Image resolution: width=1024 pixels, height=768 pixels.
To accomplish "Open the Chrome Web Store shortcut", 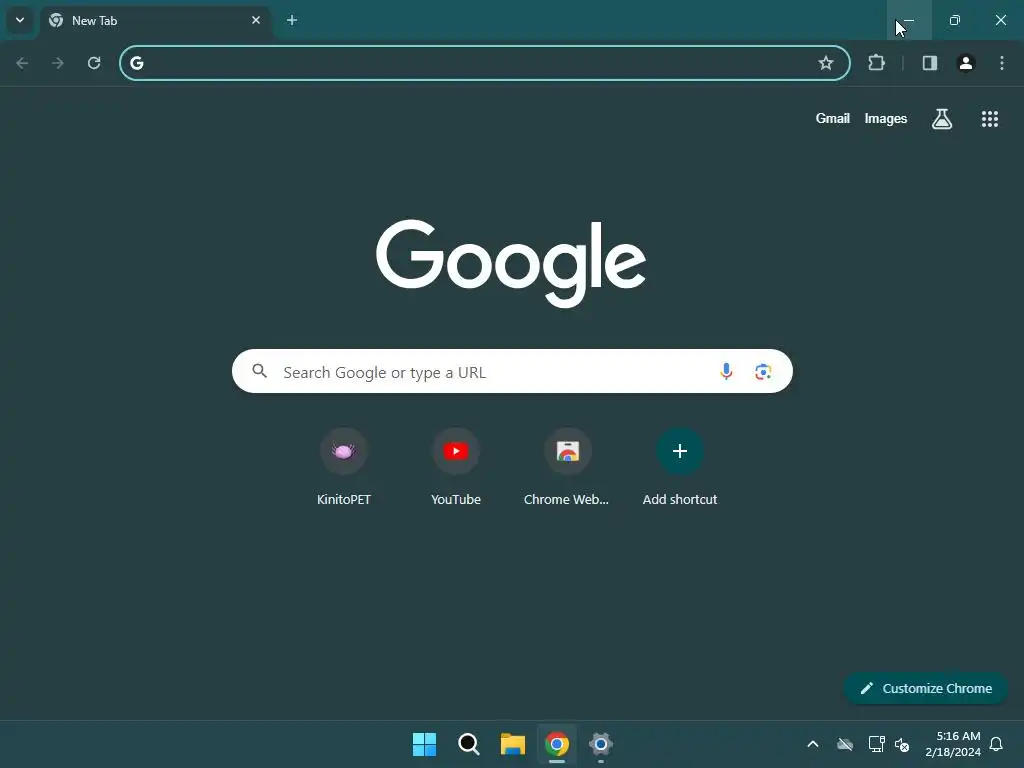I will (x=567, y=467).
